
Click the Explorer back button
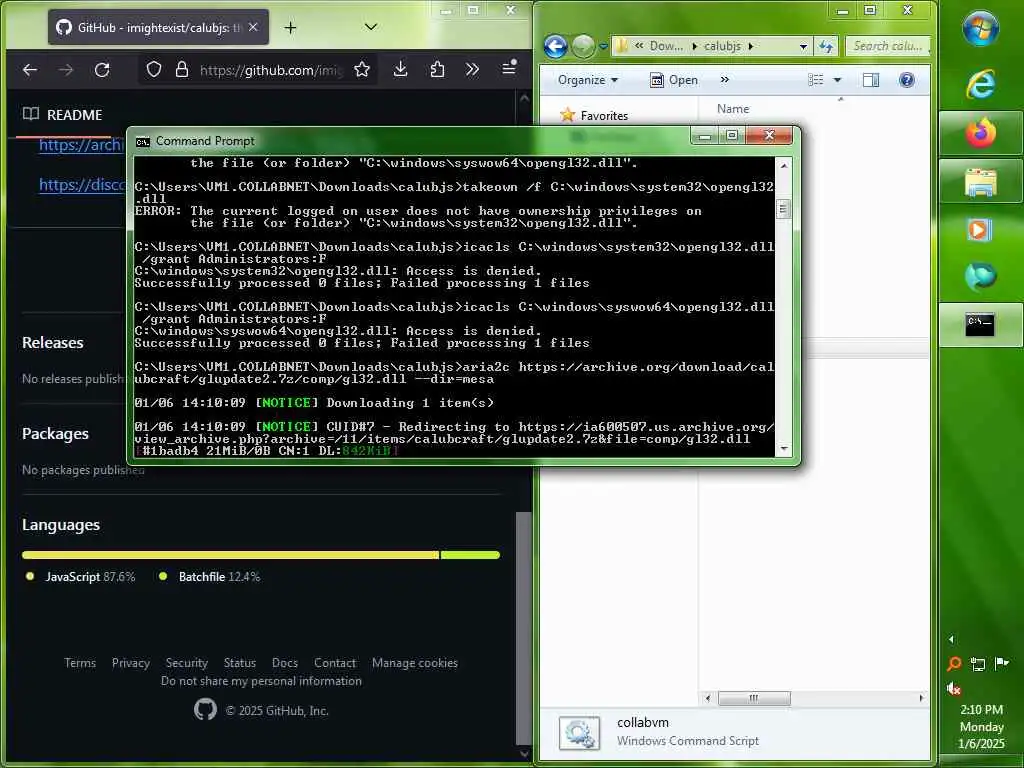[555, 46]
